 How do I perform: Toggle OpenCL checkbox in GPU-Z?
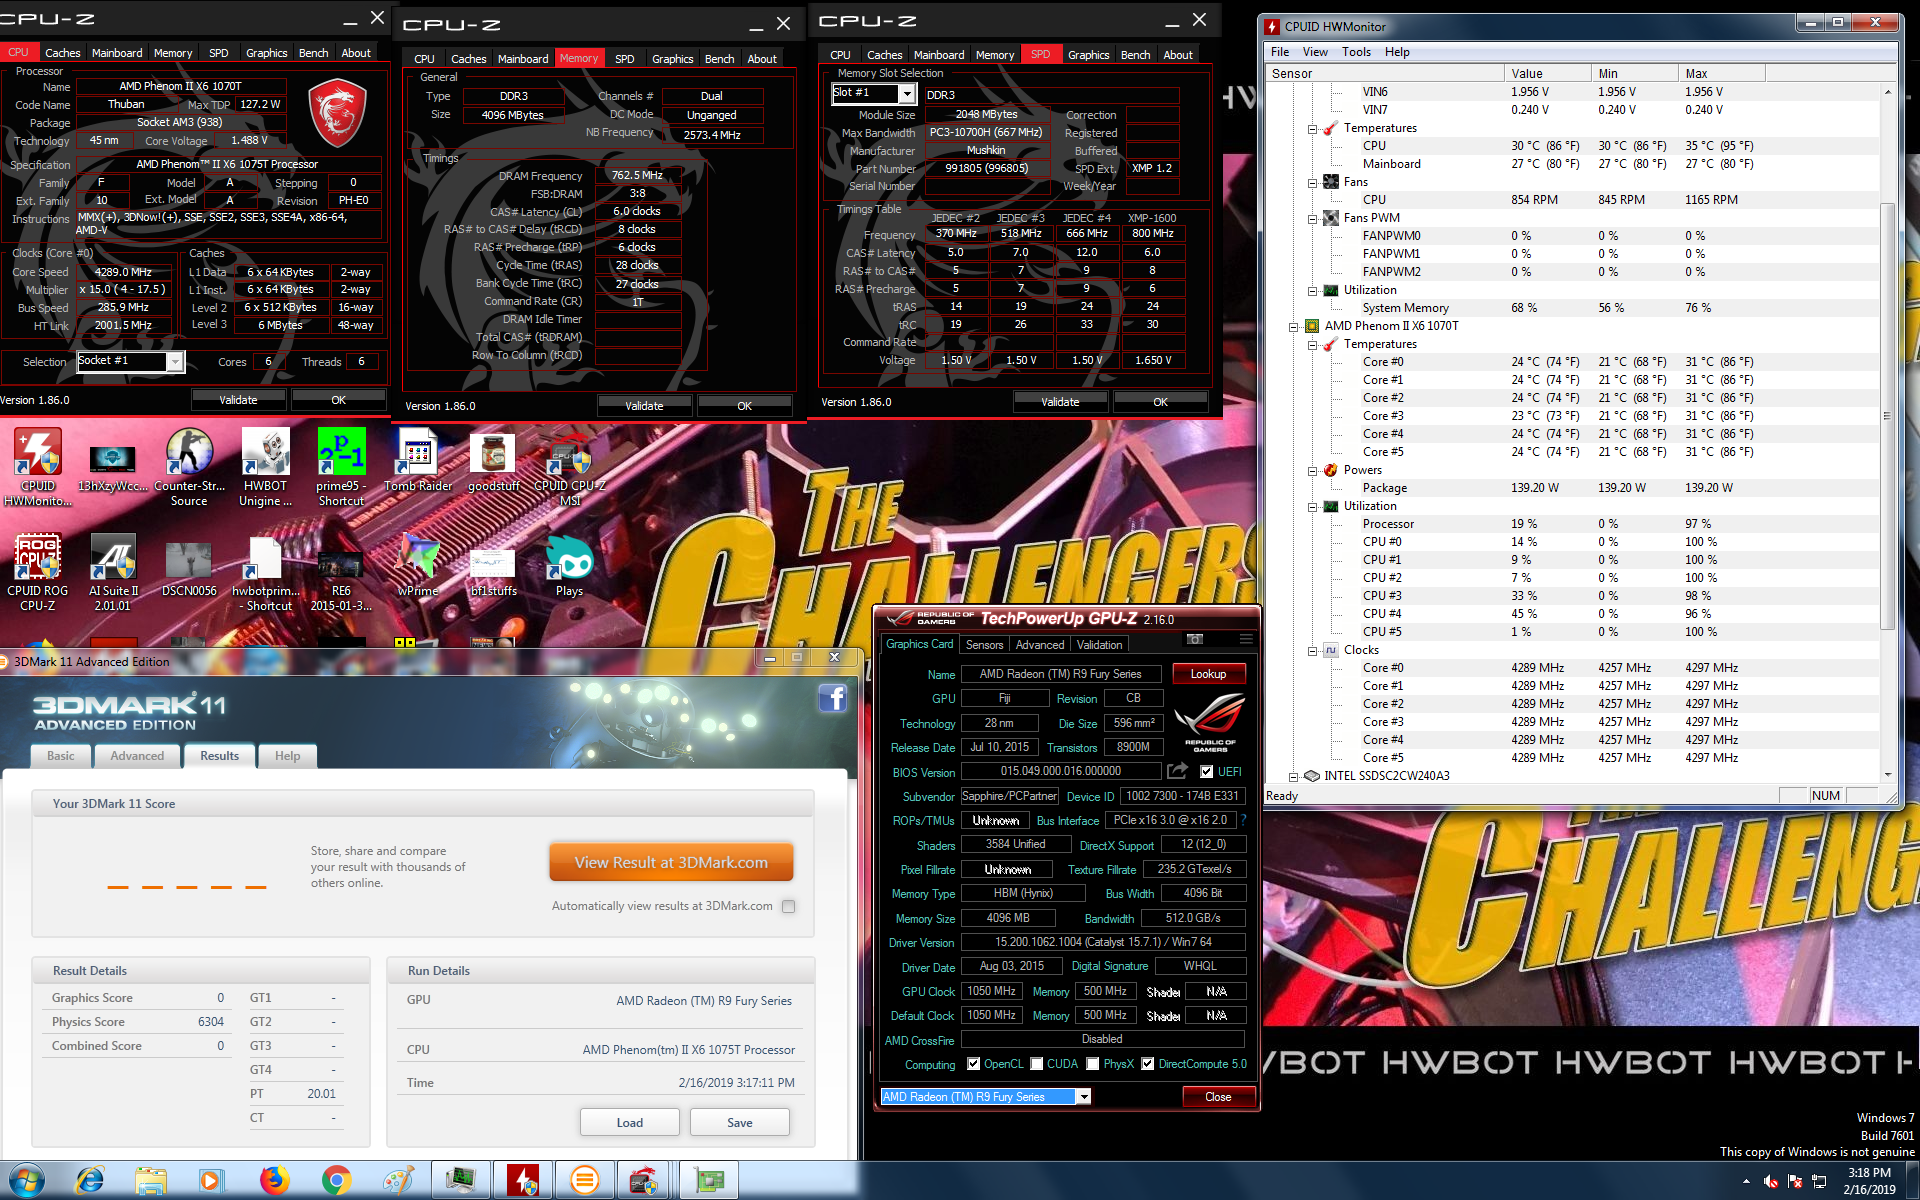973,1064
